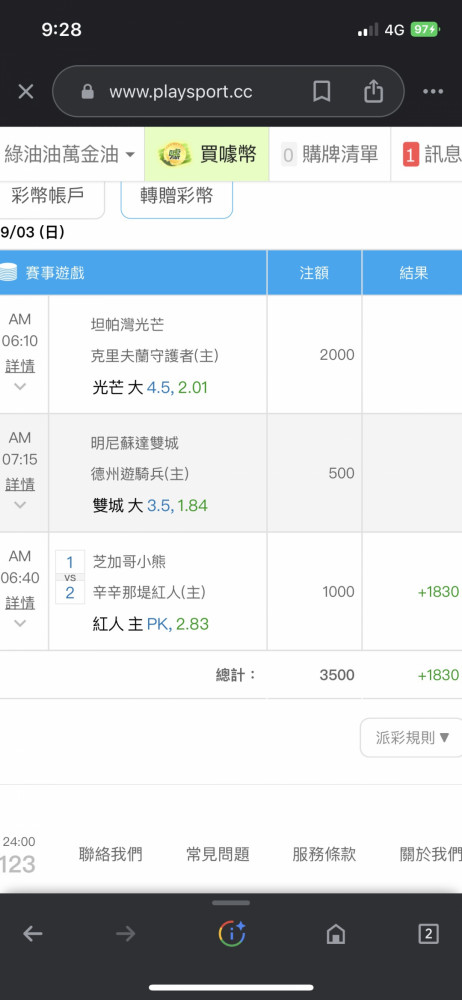Expand 詳情 for the 06:40 紅人 game
This screenshot has height=1000, width=462.
[x=20, y=603]
